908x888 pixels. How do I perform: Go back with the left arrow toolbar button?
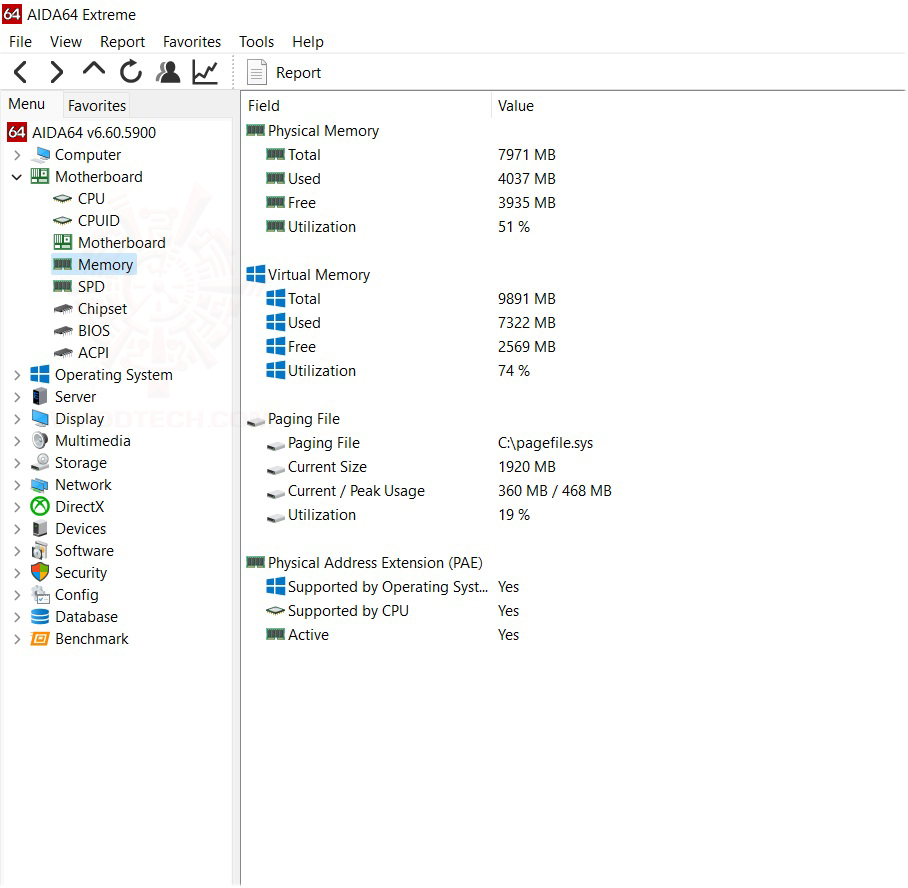click(20, 72)
